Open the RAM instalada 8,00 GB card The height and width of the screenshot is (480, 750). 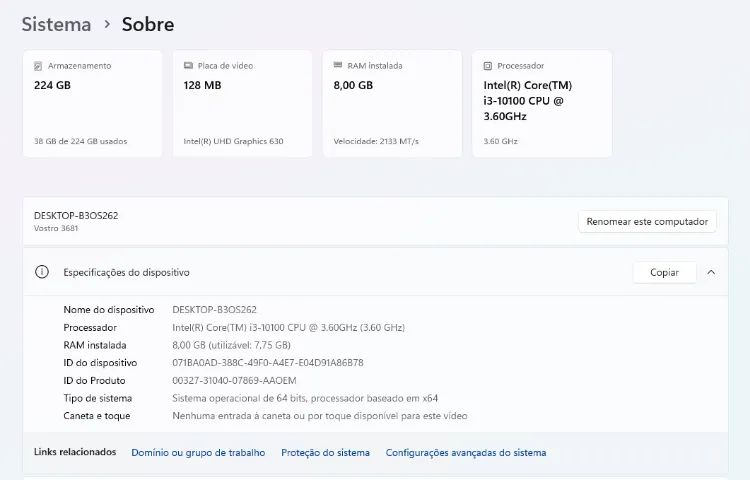point(392,103)
